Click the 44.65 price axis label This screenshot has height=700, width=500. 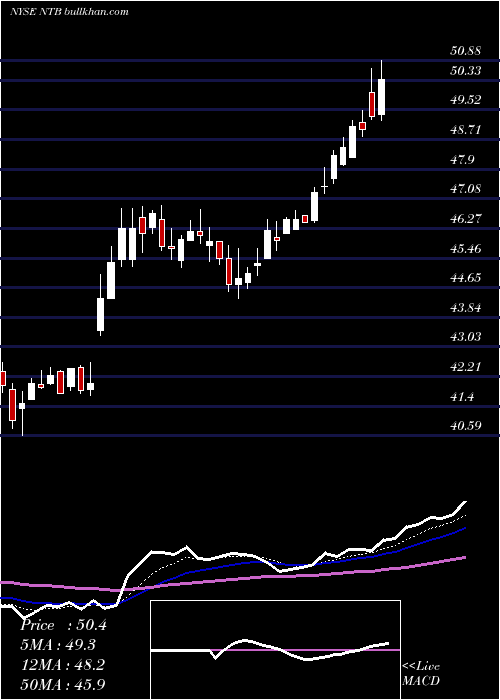pyautogui.click(x=466, y=278)
